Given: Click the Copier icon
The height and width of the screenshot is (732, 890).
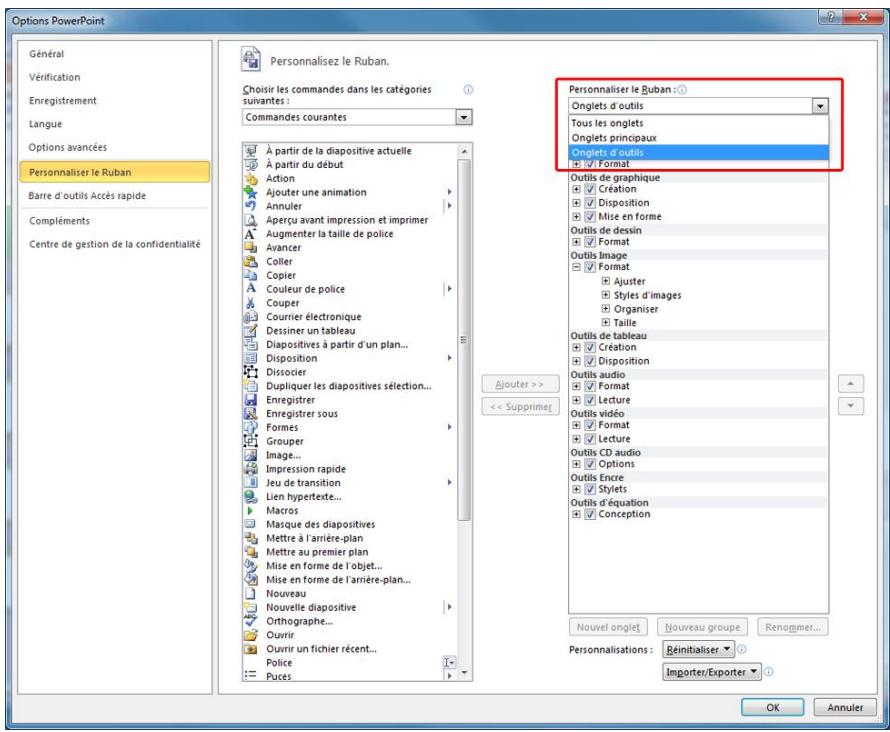Looking at the screenshot, I should pyautogui.click(x=250, y=275).
